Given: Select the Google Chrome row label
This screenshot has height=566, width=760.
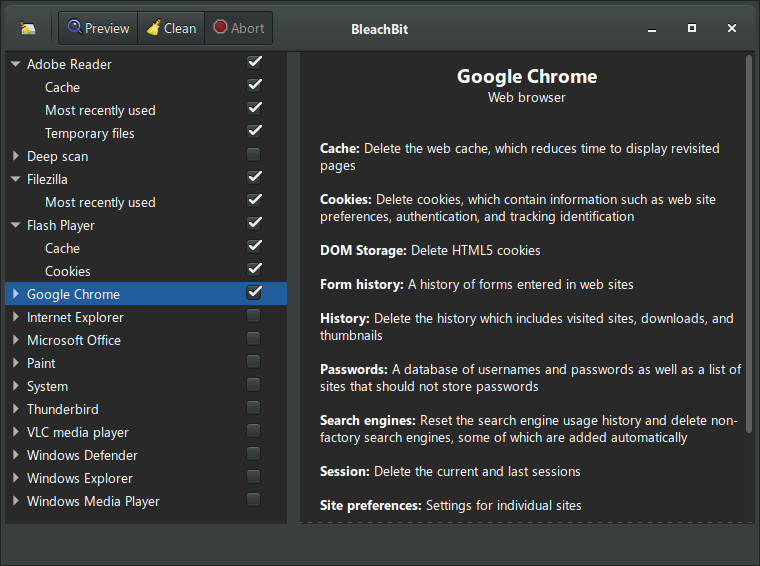Looking at the screenshot, I should point(73,294).
